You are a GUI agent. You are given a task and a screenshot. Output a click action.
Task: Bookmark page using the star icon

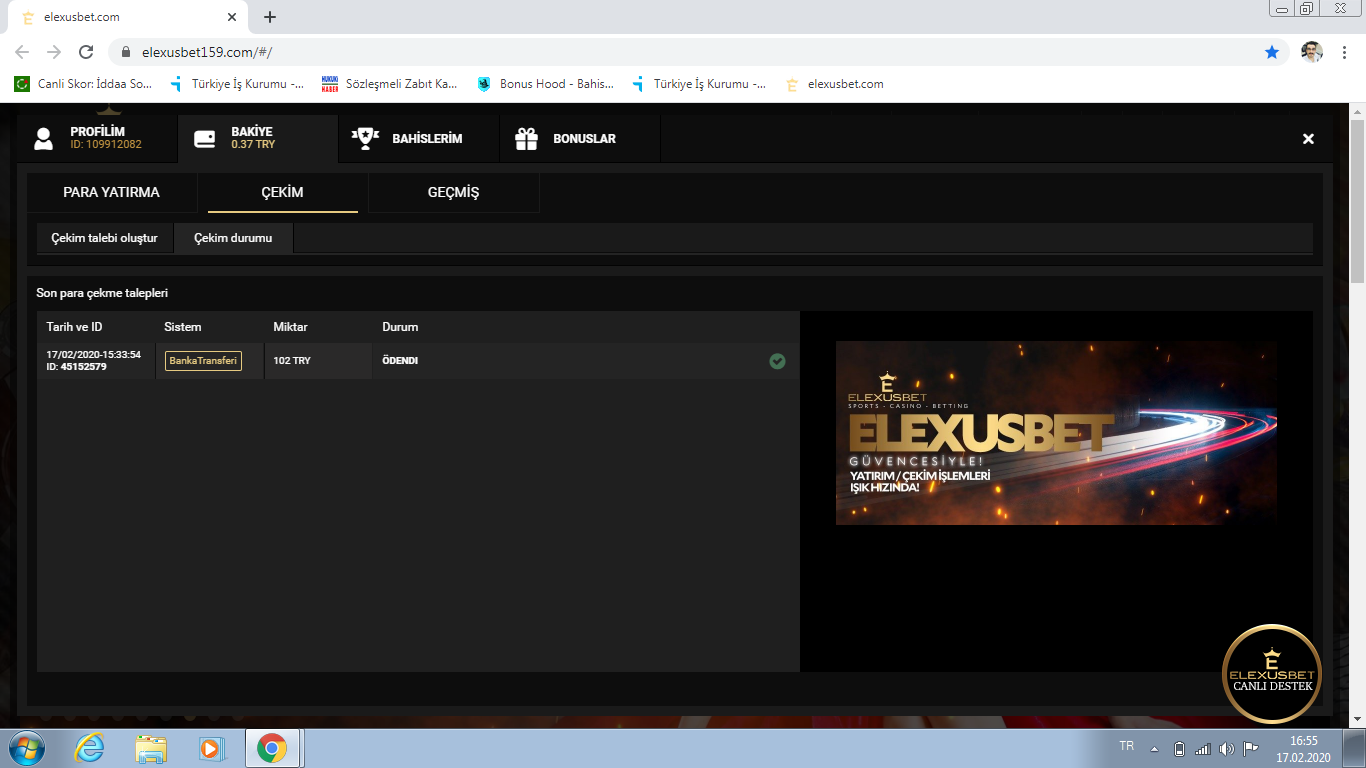(x=1271, y=52)
